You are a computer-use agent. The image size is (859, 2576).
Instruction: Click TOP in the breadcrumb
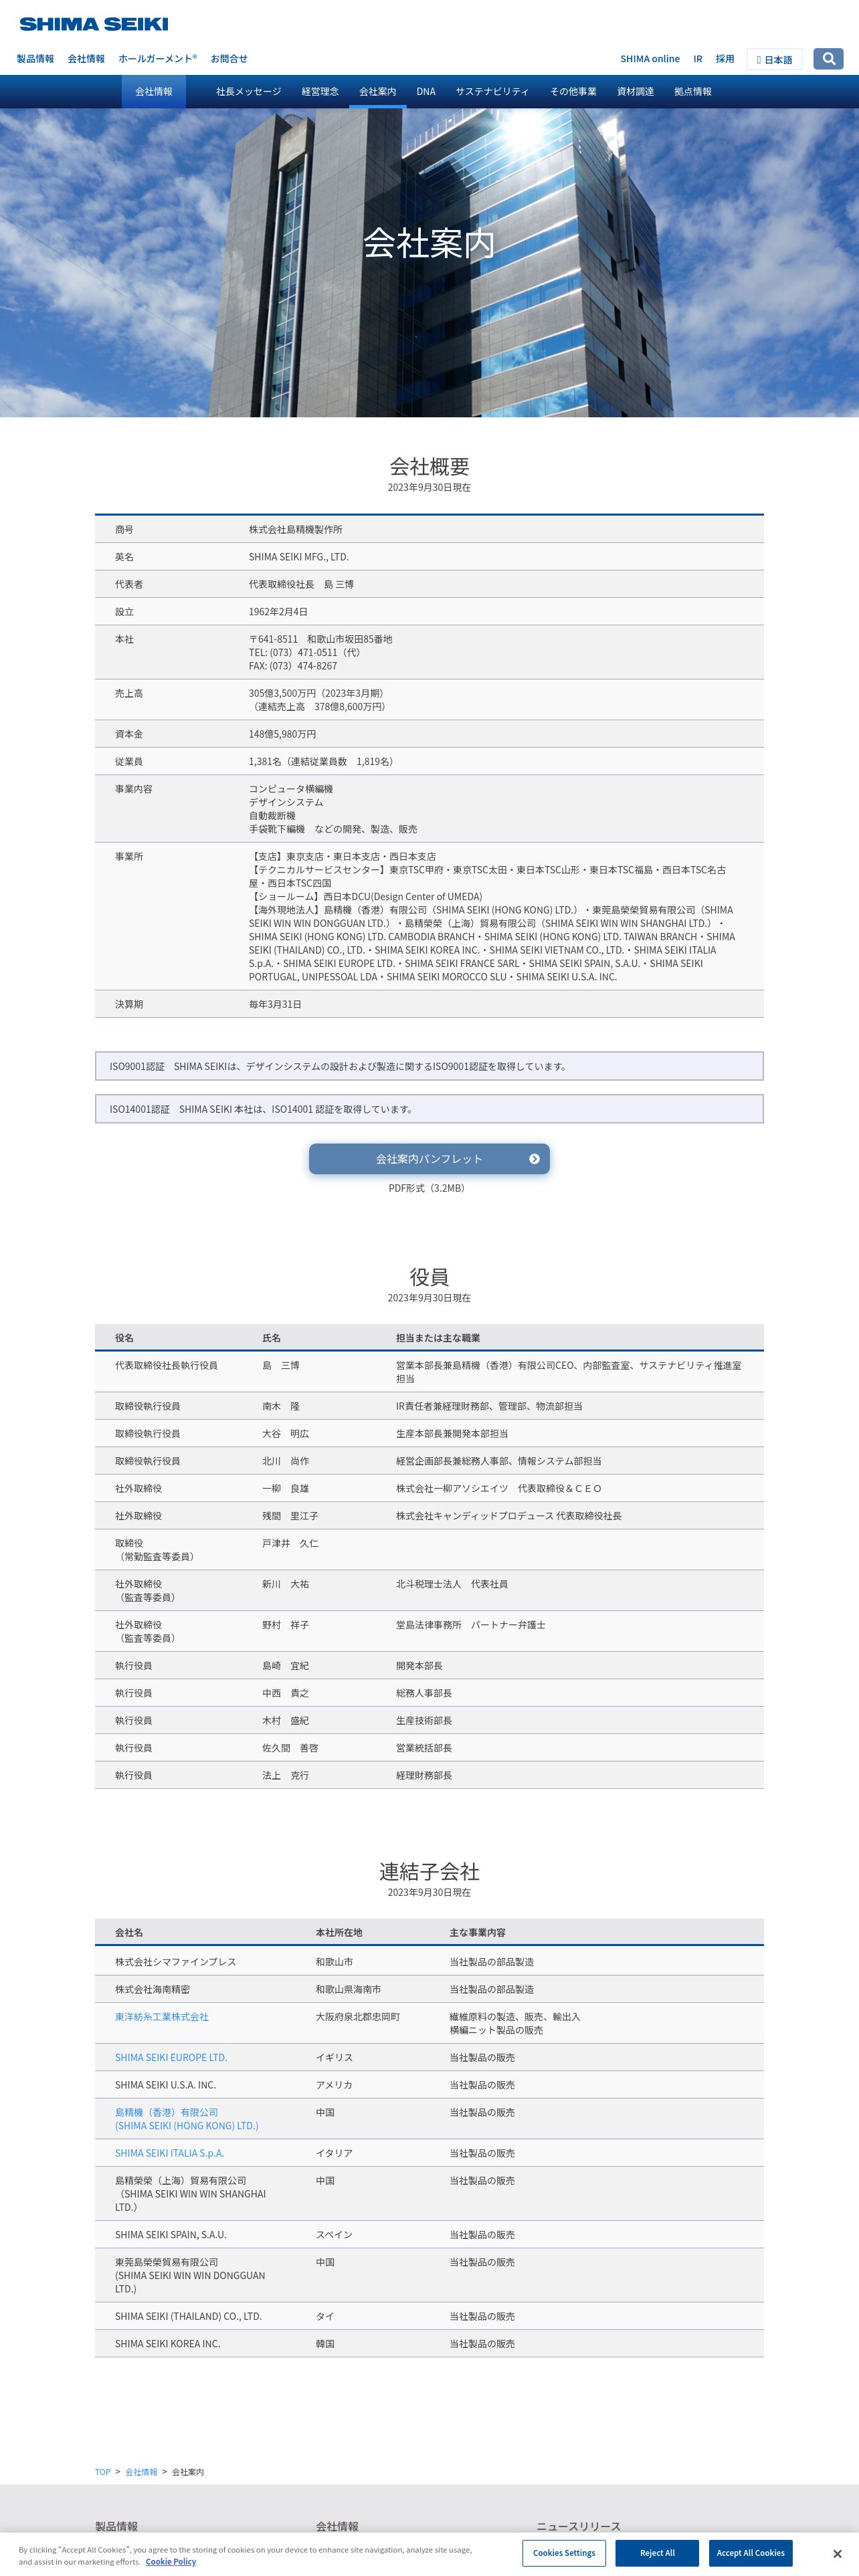103,2472
